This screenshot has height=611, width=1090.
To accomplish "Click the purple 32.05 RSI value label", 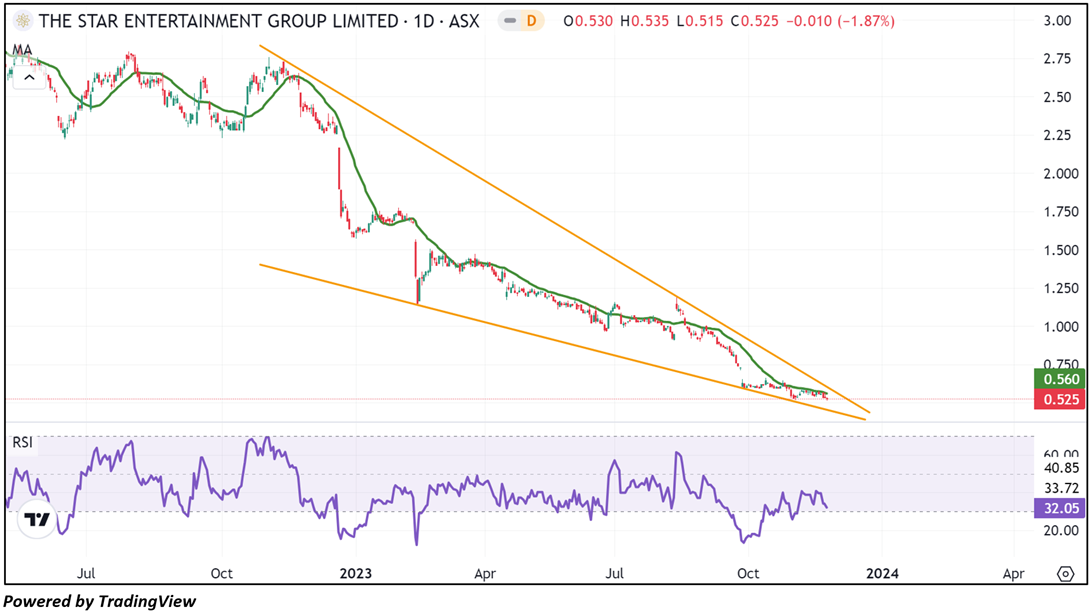I will pyautogui.click(x=1059, y=508).
